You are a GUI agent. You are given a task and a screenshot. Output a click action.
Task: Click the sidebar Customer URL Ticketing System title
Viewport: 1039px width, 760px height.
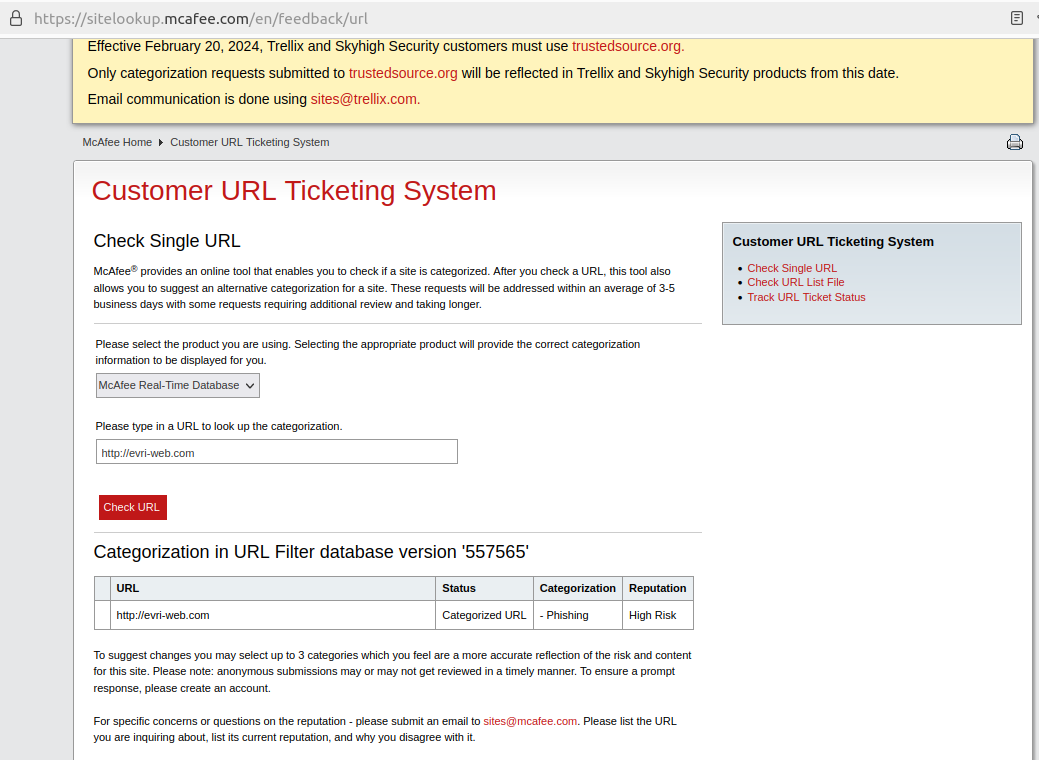click(833, 242)
